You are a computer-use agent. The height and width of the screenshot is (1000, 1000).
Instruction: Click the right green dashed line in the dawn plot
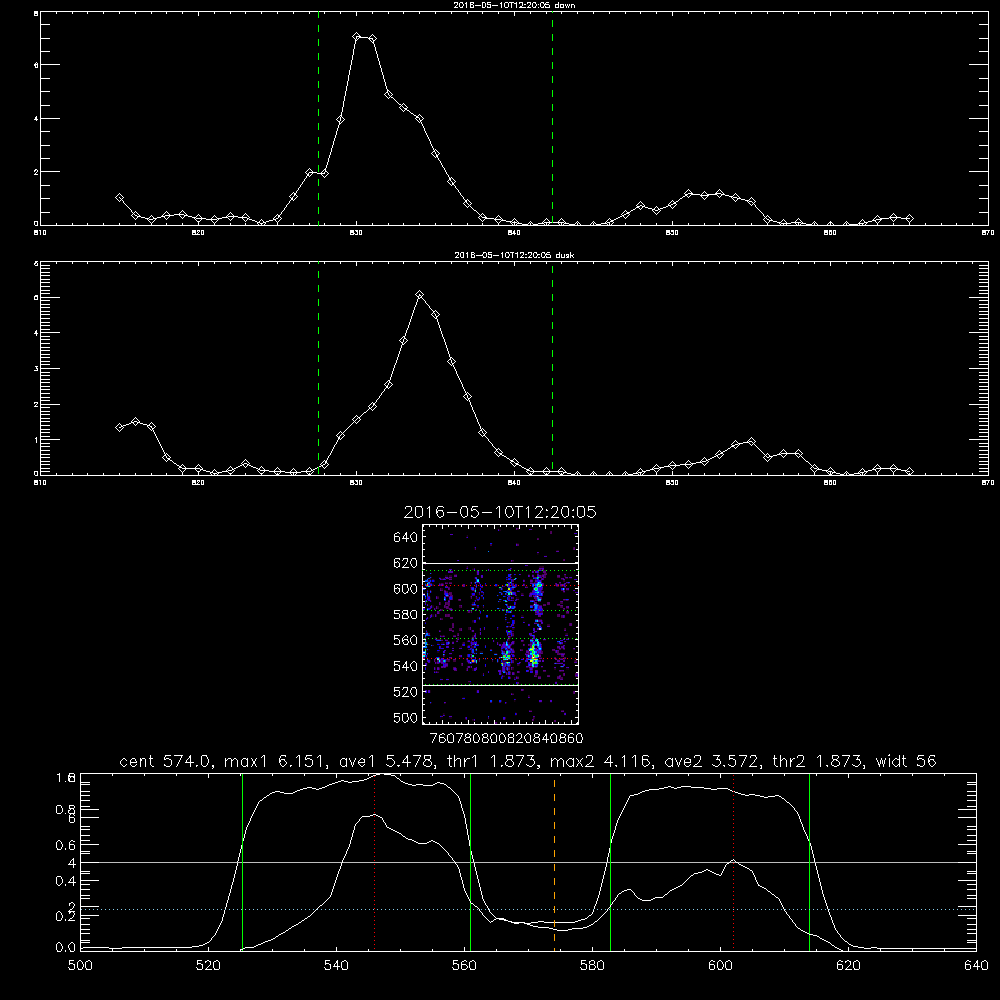pos(552,118)
